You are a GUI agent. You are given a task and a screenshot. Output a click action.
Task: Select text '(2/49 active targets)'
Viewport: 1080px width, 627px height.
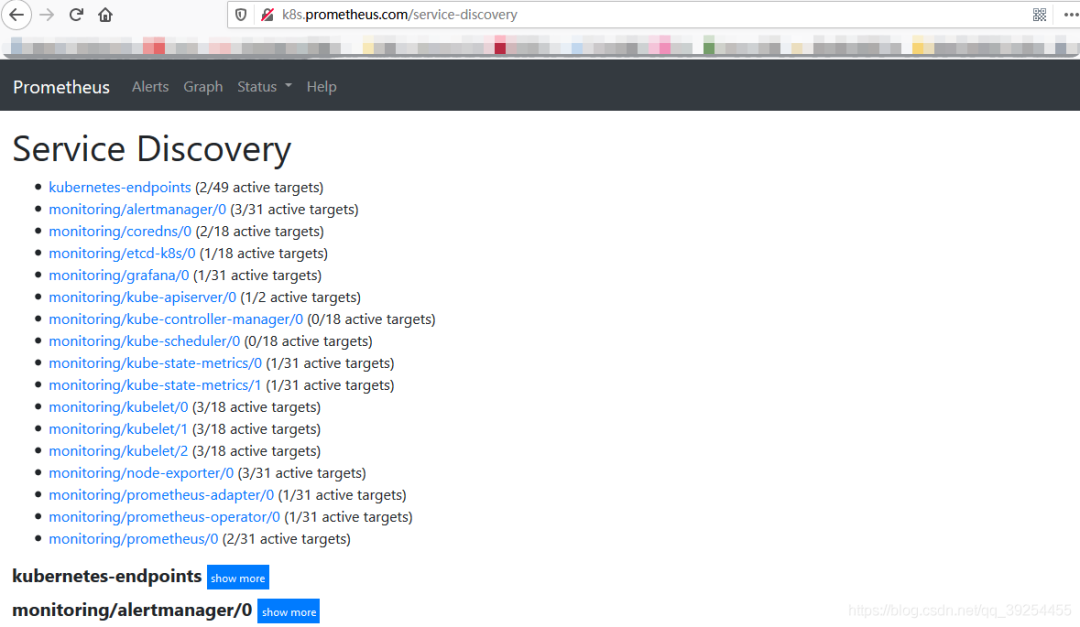tap(259, 187)
